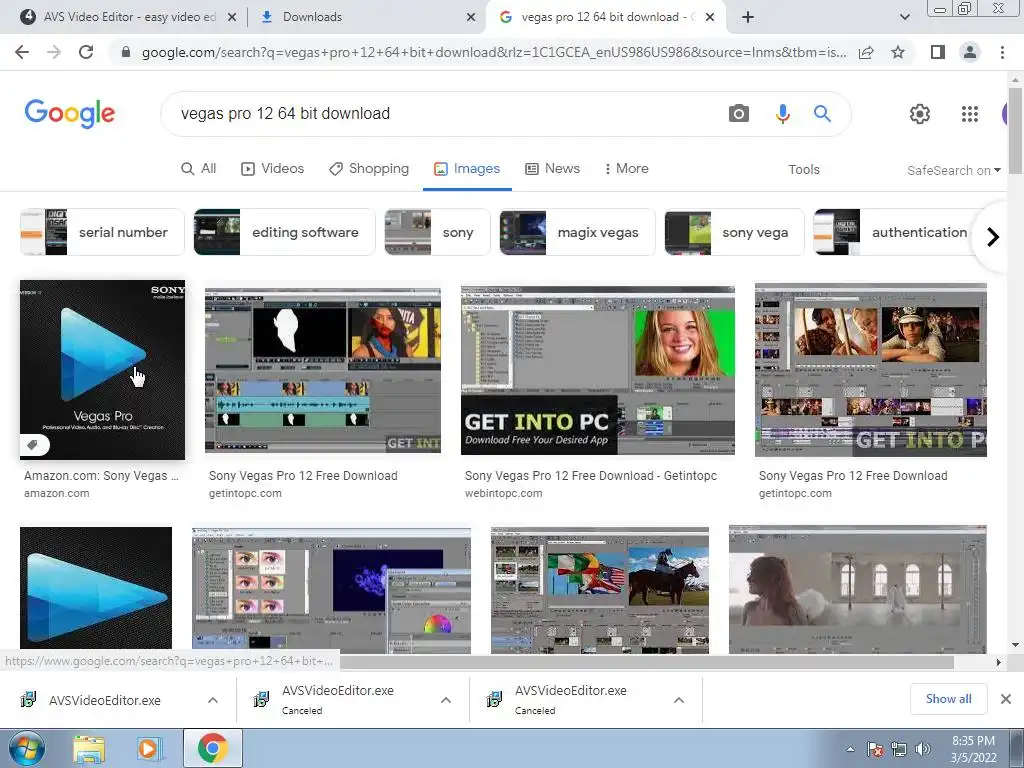Expand first AVSVideoEditor.exe download options
The image size is (1024, 768).
point(213,700)
